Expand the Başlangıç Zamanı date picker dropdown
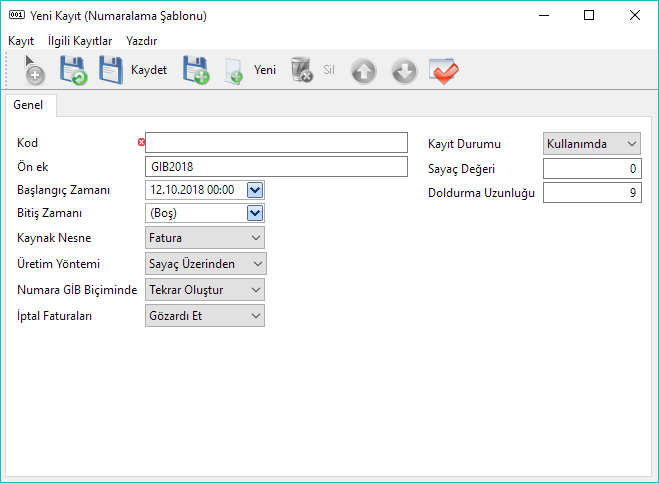This screenshot has height=483, width=659. pyautogui.click(x=254, y=189)
